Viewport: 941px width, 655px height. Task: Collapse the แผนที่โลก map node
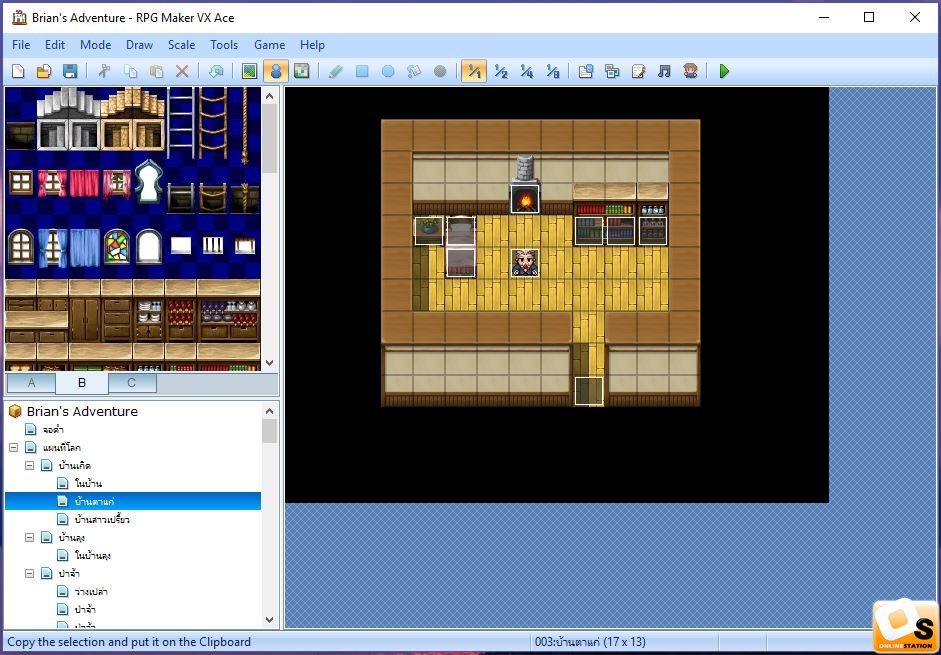tap(13, 447)
